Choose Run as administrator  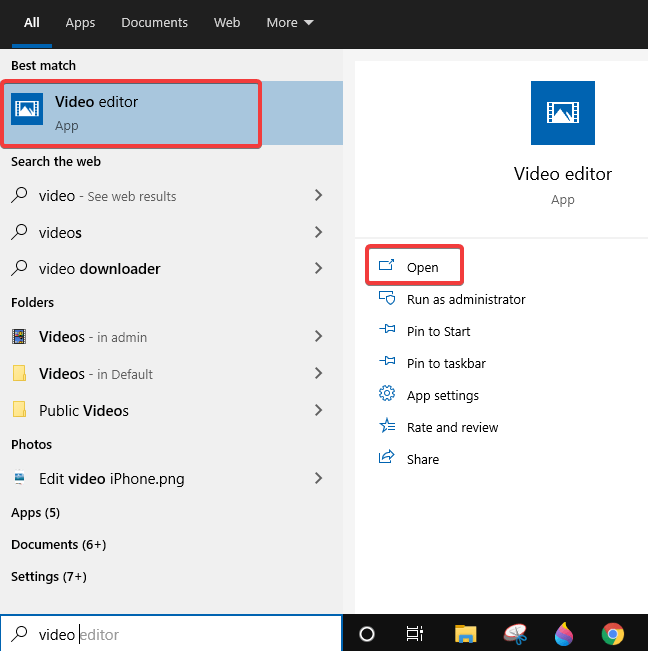click(x=466, y=299)
